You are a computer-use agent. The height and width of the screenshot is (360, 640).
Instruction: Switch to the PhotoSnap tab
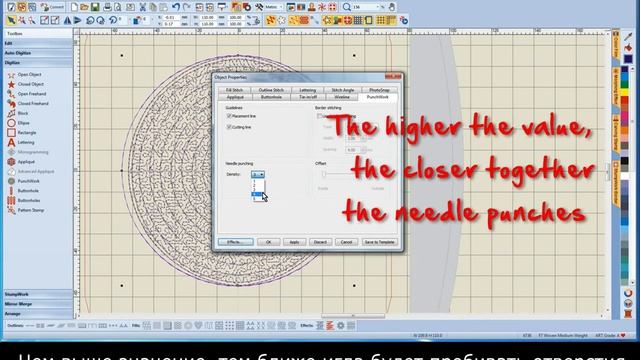(x=379, y=90)
